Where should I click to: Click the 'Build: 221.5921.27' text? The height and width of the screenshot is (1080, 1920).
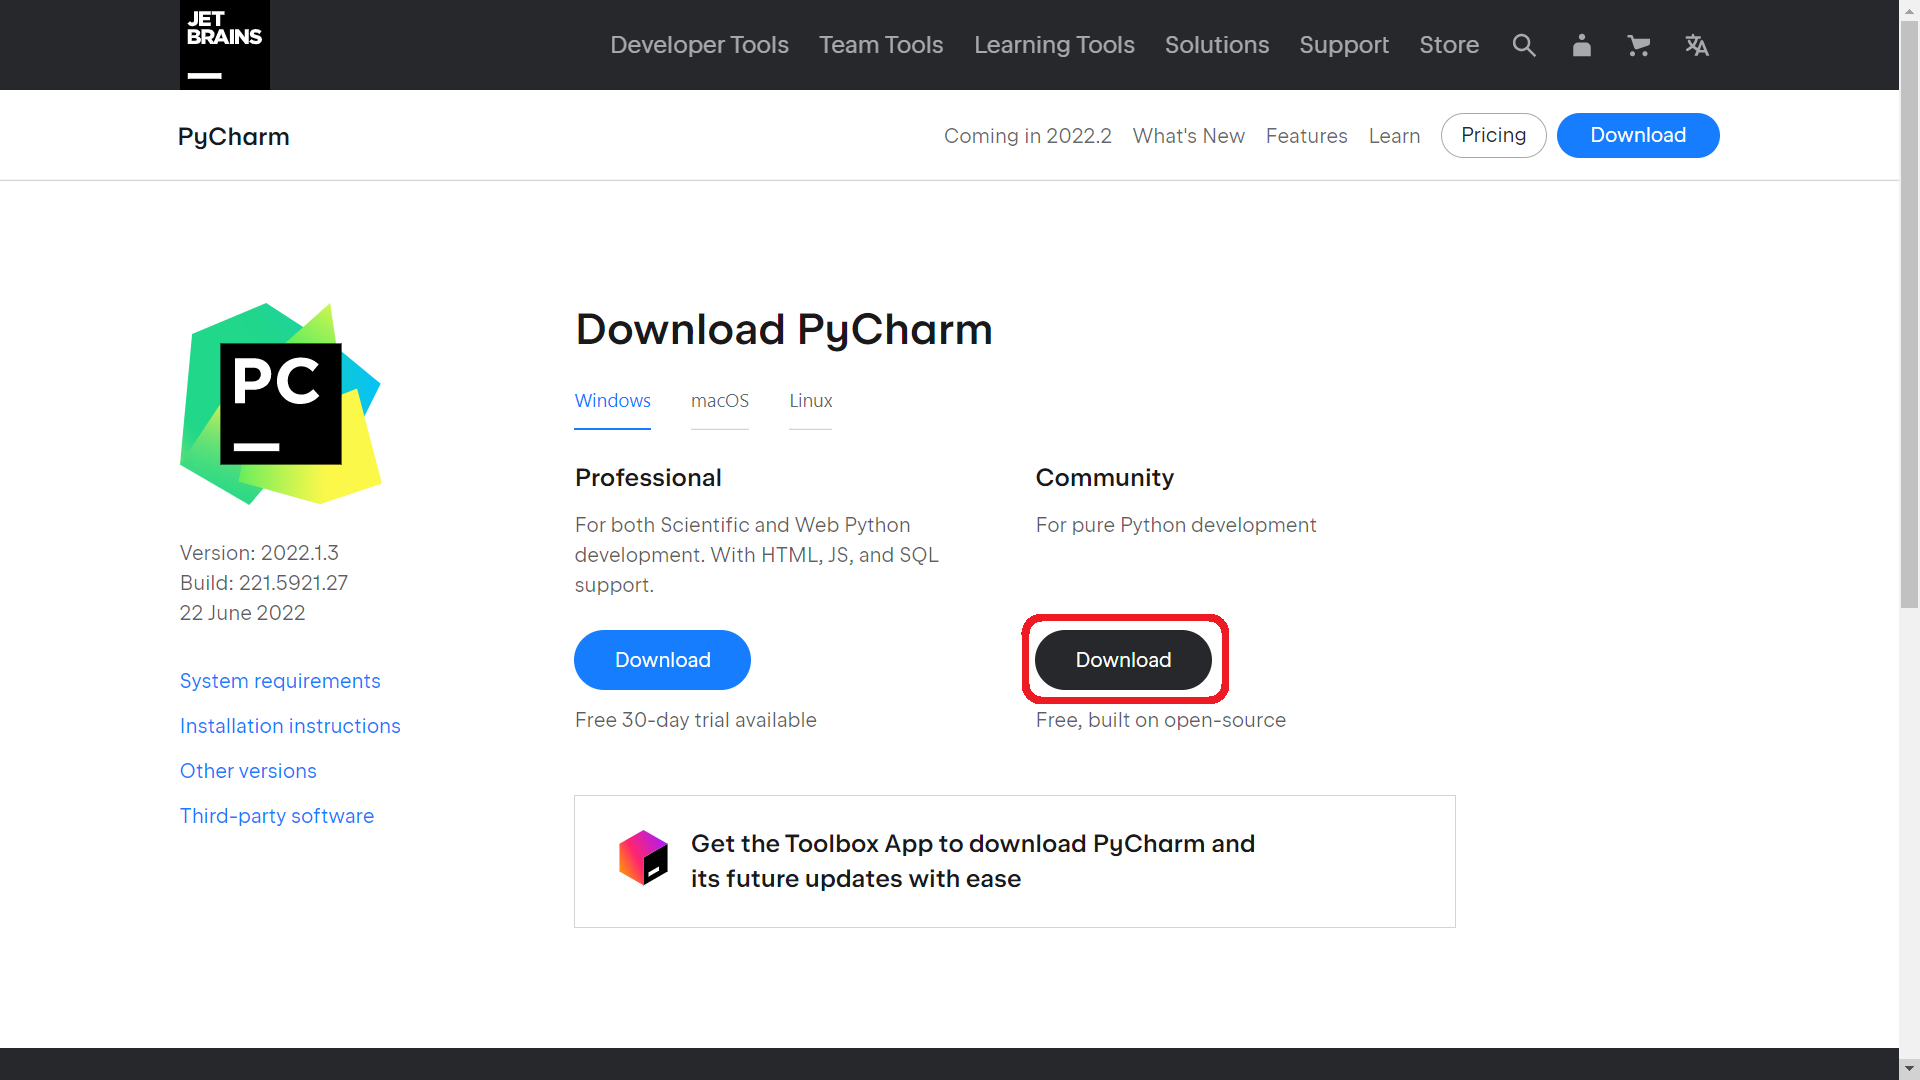pyautogui.click(x=264, y=583)
